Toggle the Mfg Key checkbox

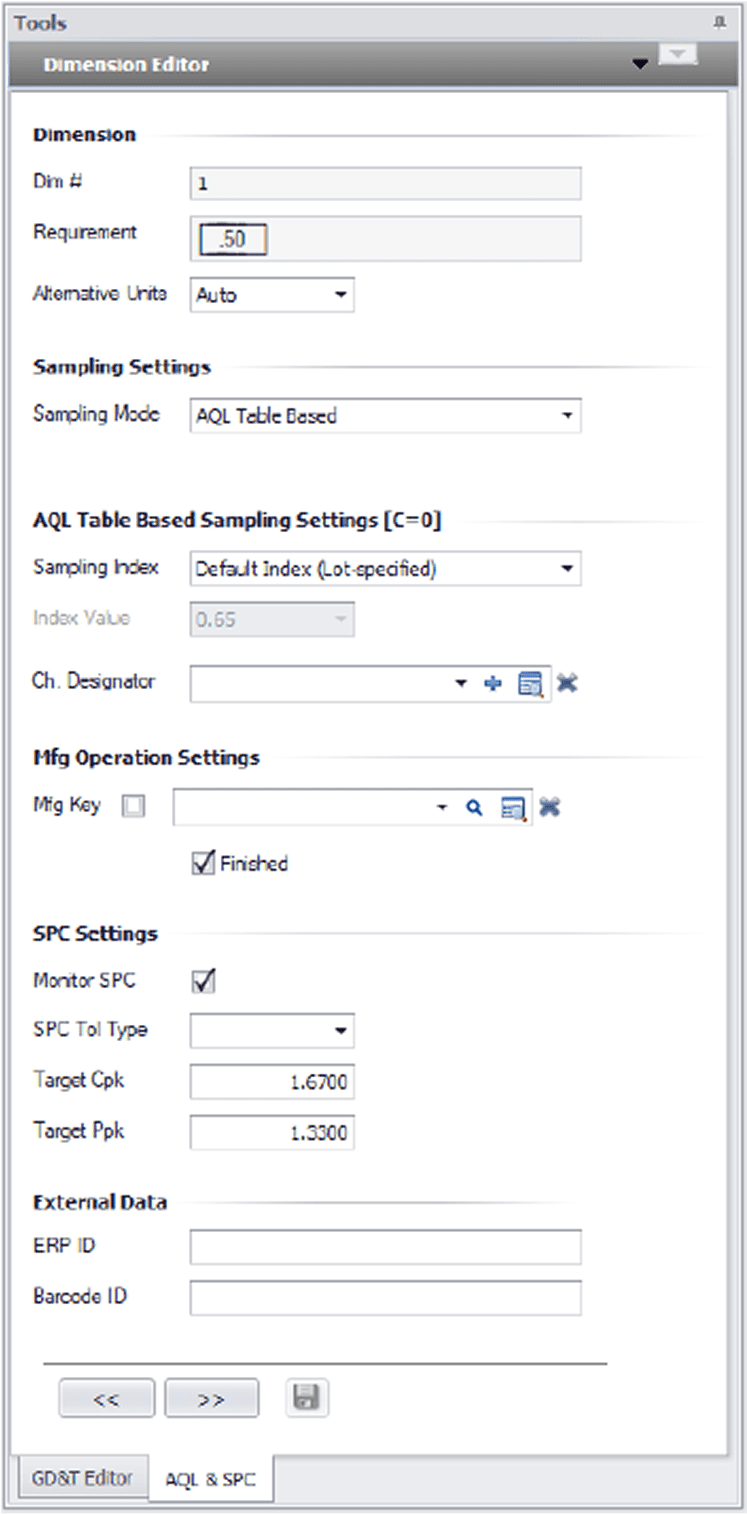coord(133,806)
